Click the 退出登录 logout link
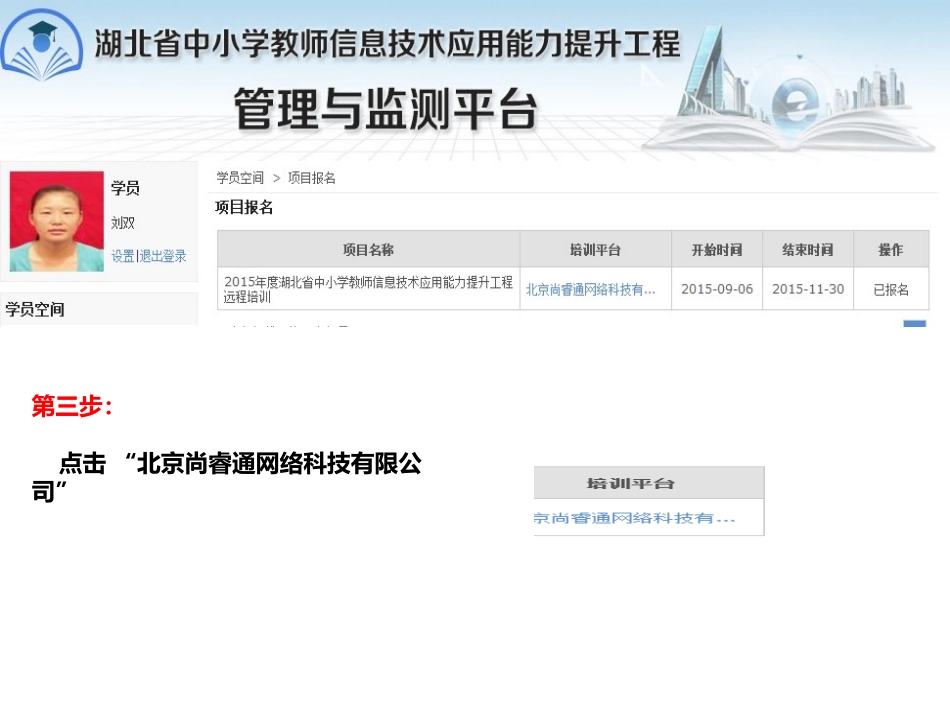 click(x=163, y=256)
